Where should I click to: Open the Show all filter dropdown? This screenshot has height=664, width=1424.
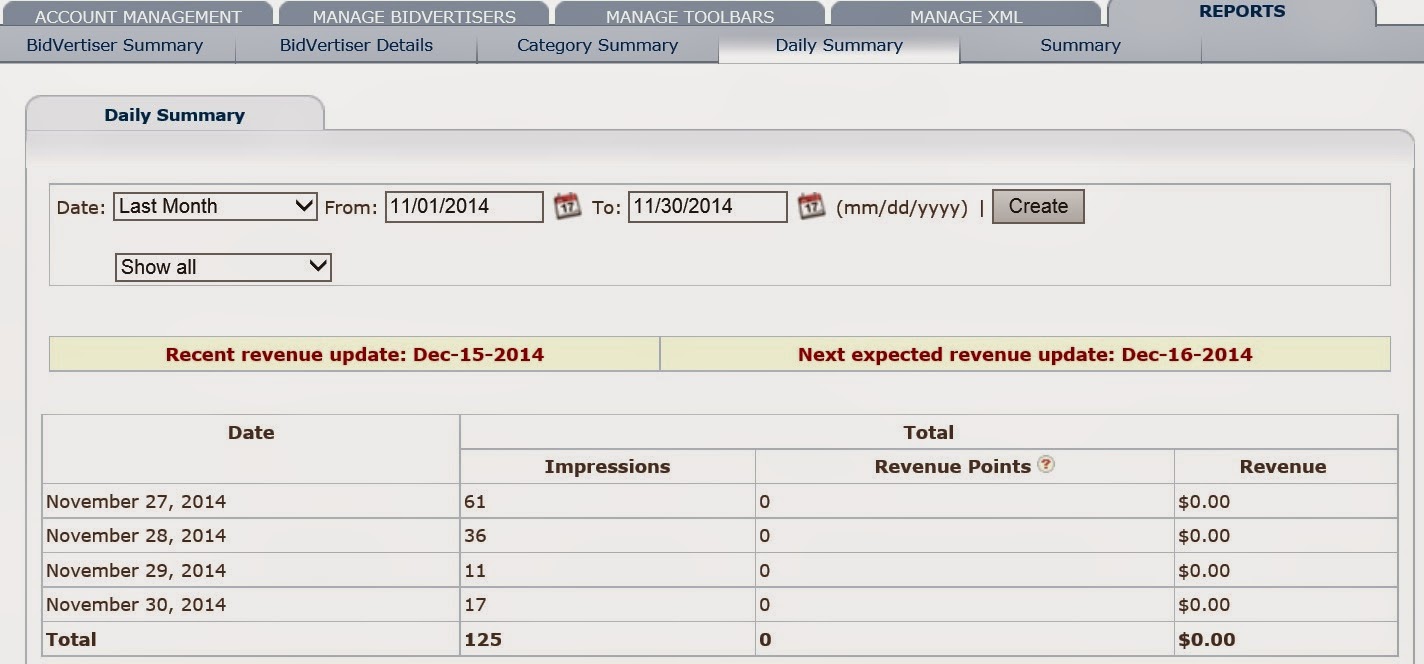(223, 267)
